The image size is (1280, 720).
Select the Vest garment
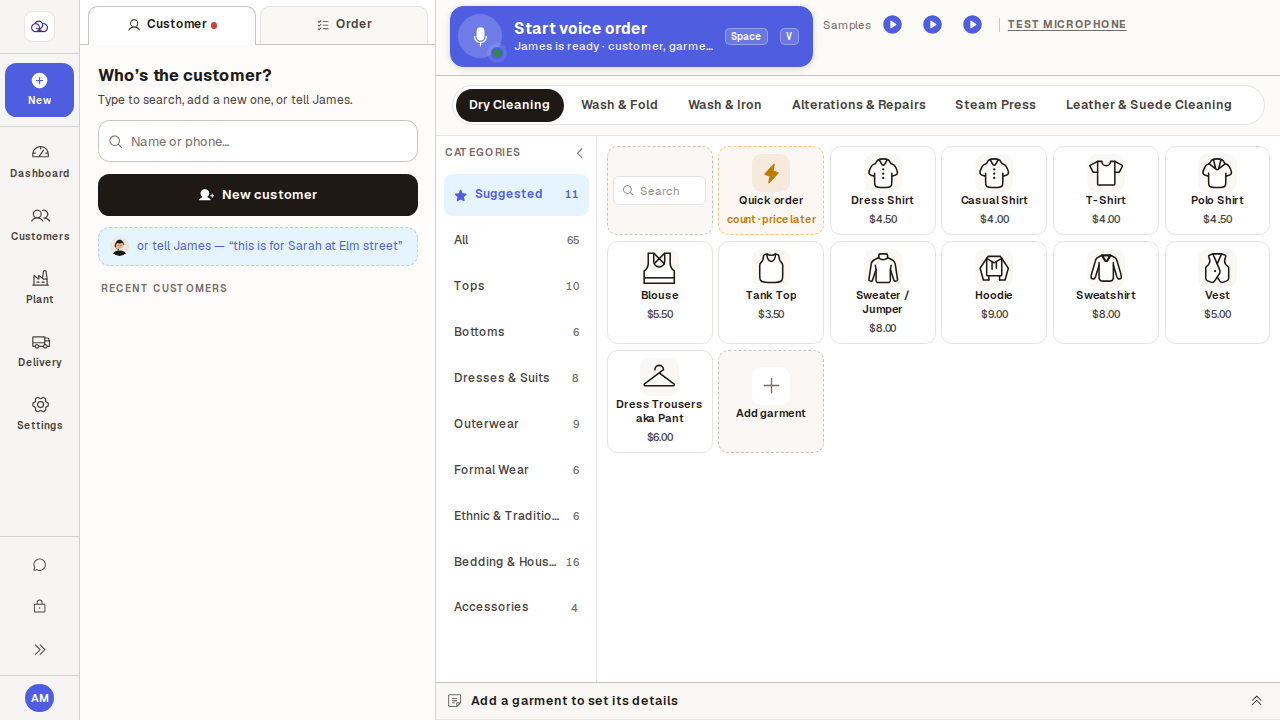[x=1217, y=292]
